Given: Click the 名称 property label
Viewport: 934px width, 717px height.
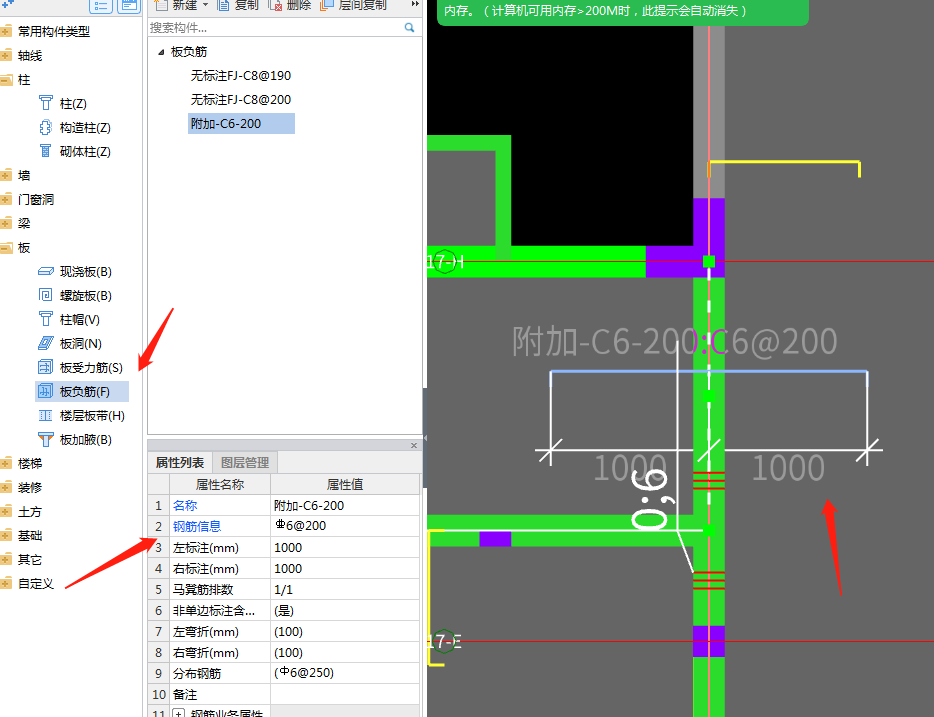Looking at the screenshot, I should pos(185,506).
